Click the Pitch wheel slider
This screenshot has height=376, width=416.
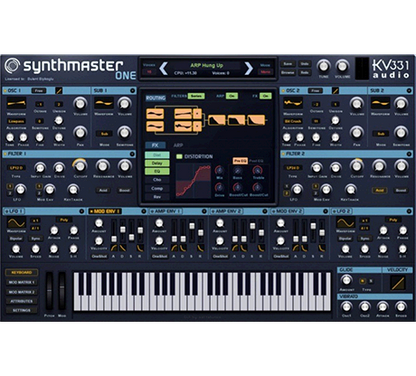click(x=49, y=292)
